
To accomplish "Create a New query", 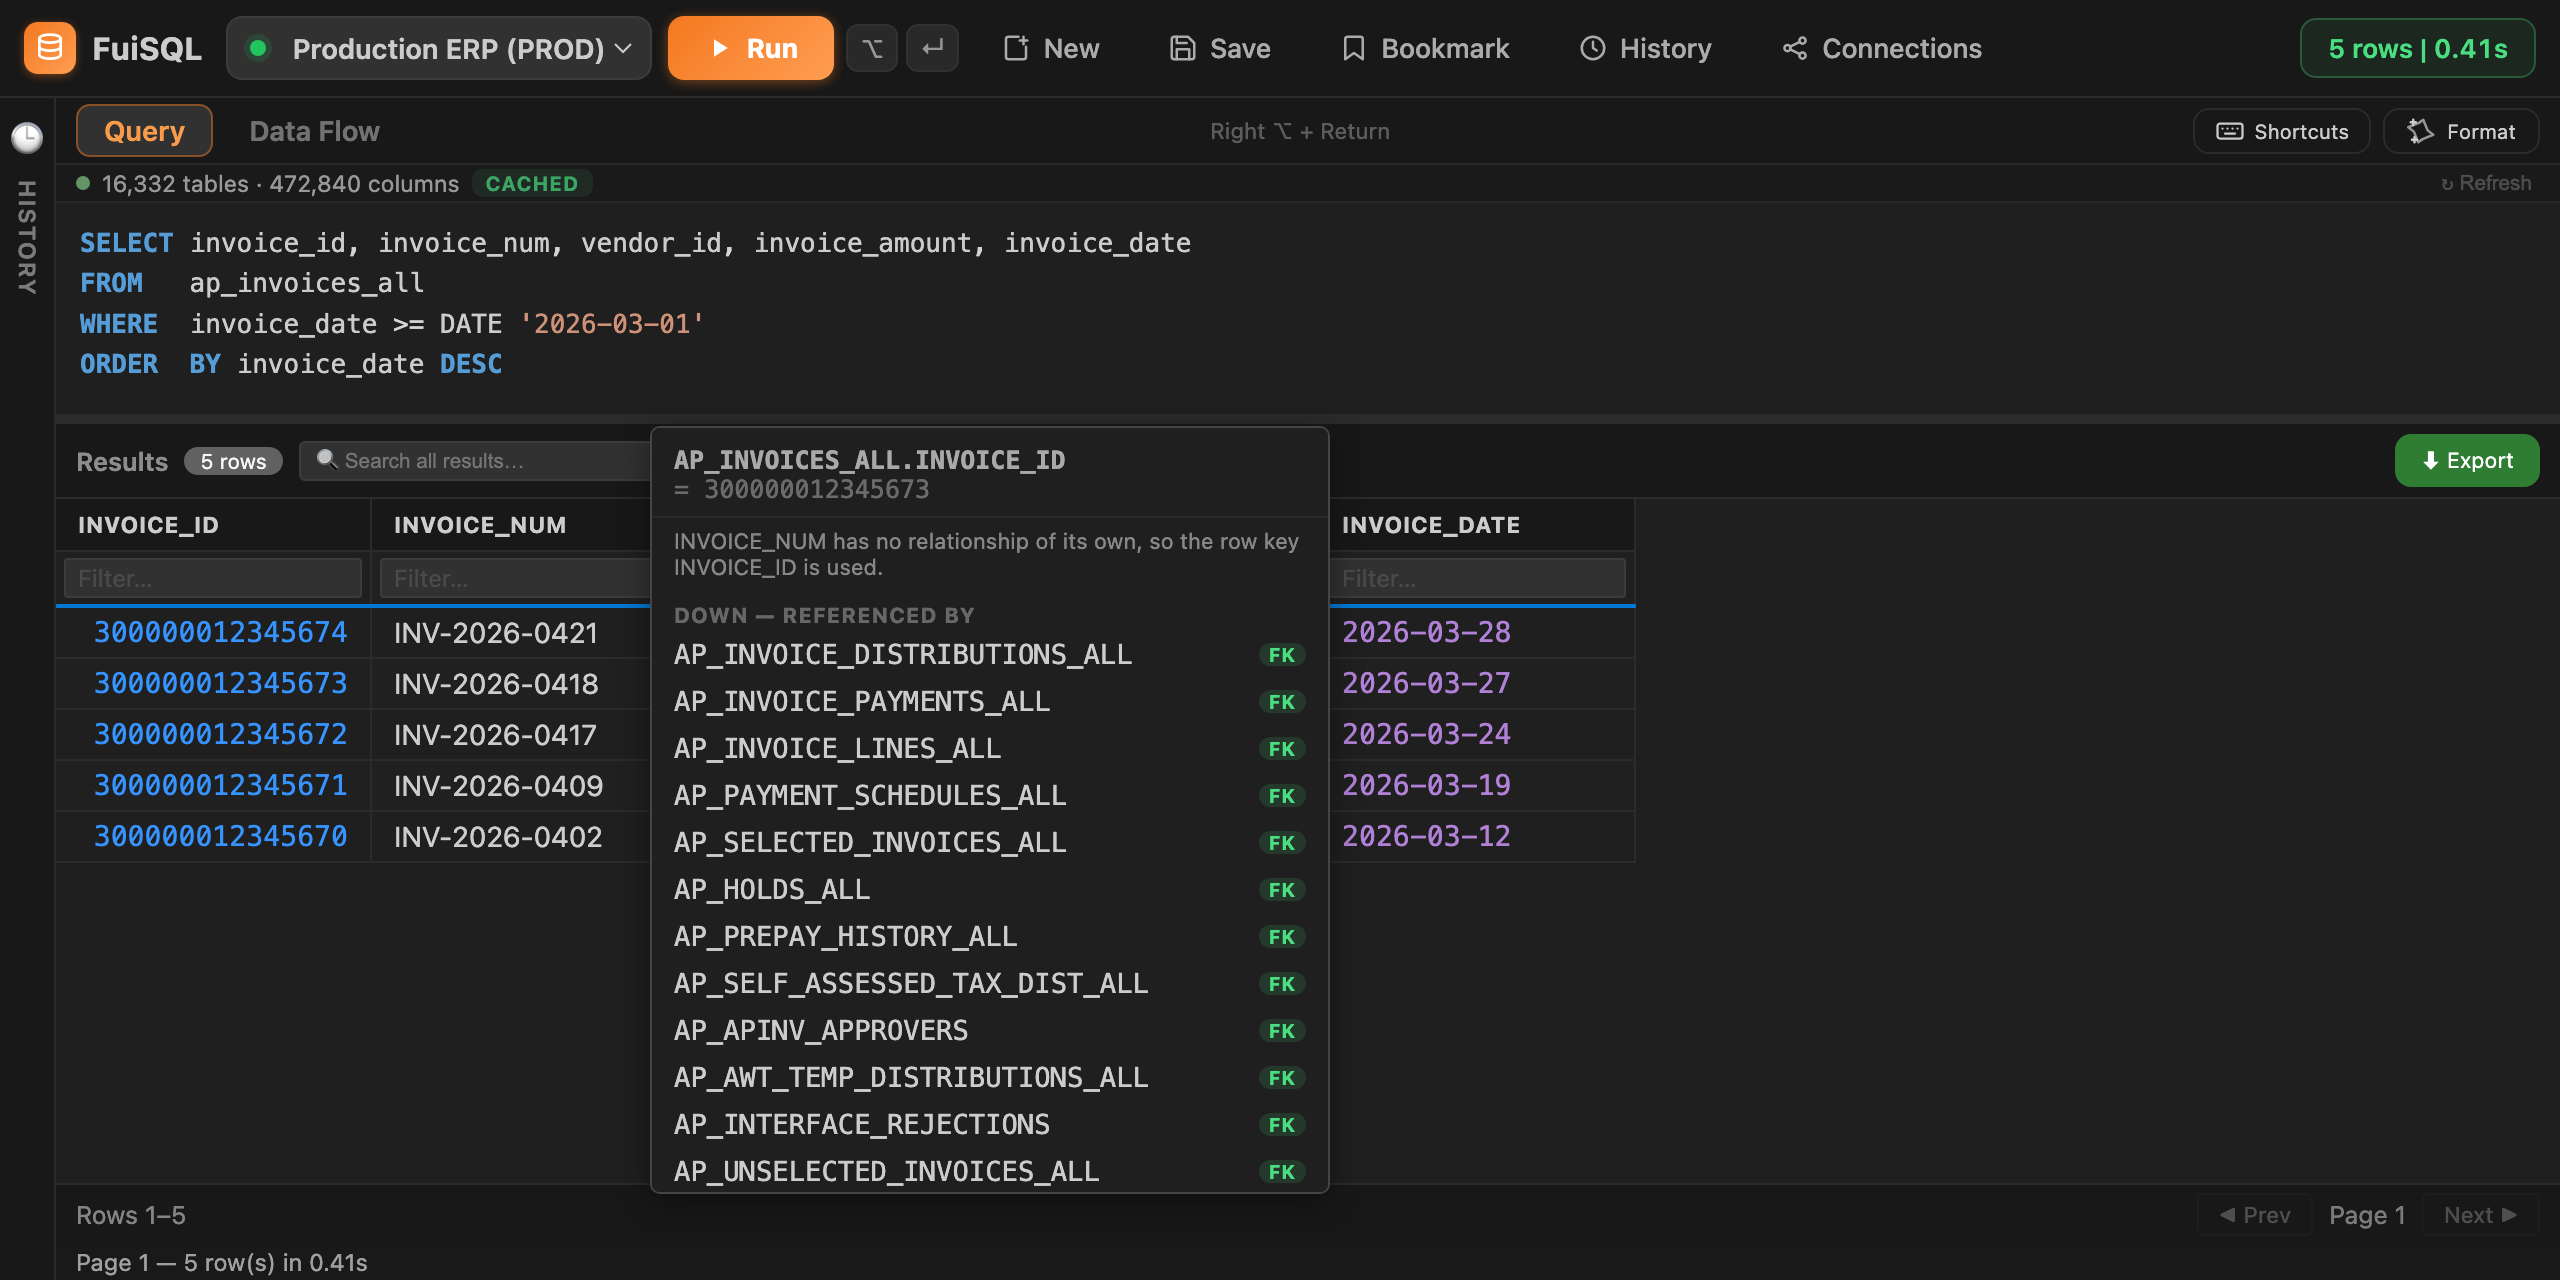I will tap(1051, 48).
